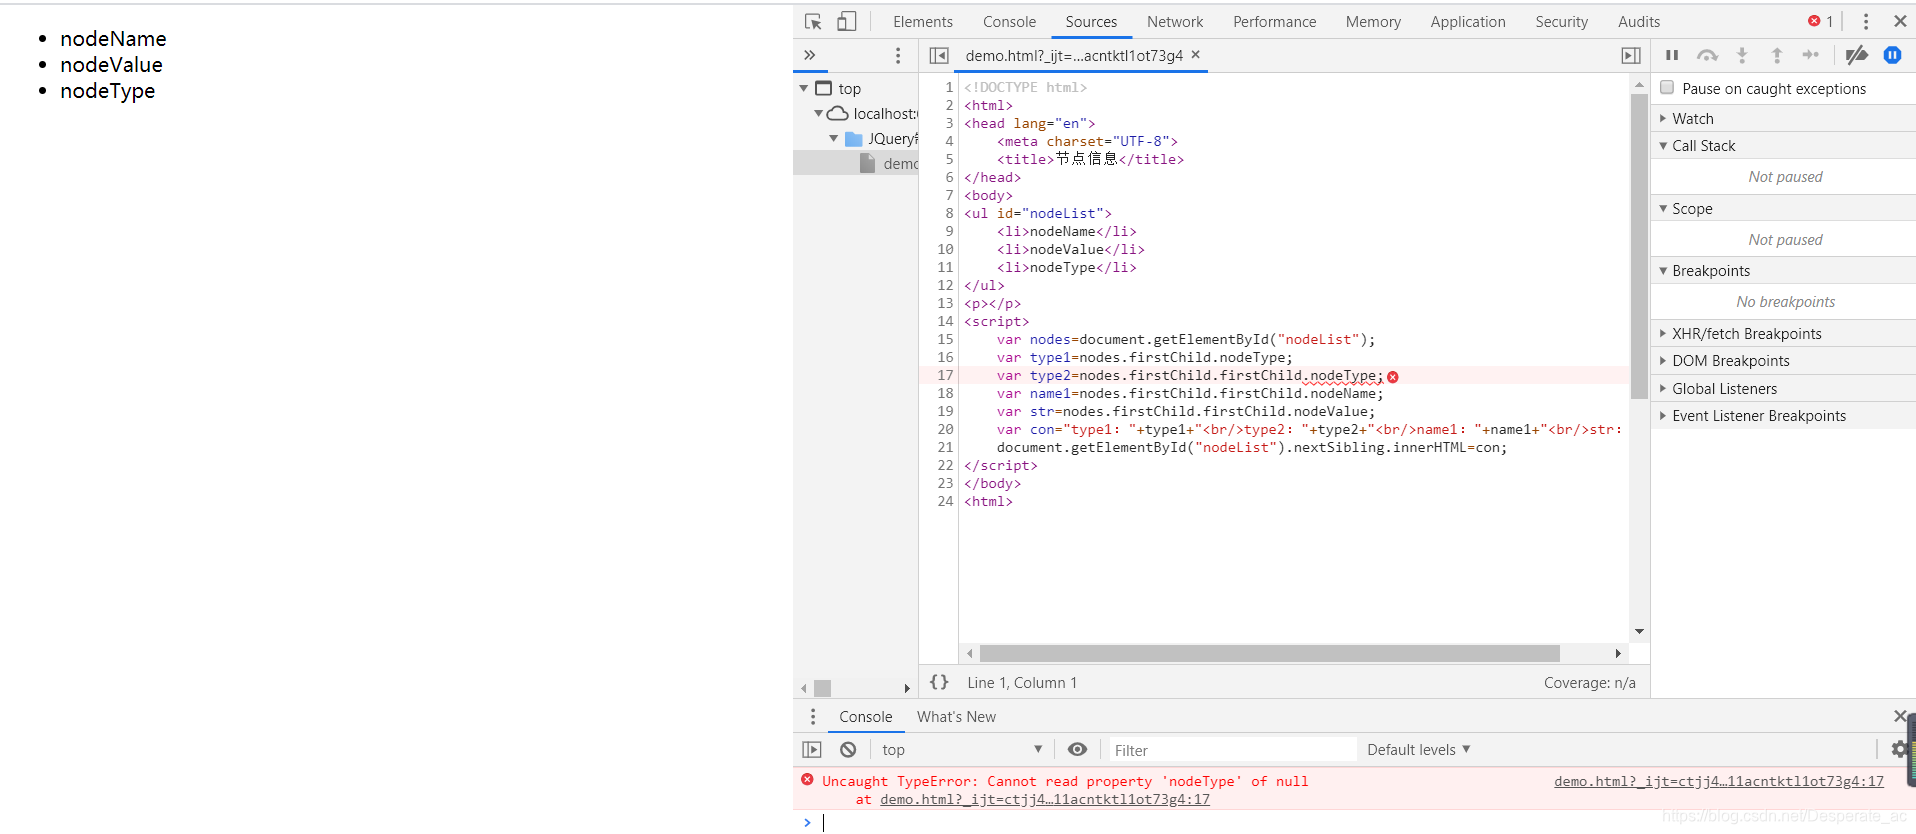Select the Sources panel tab

[1091, 21]
